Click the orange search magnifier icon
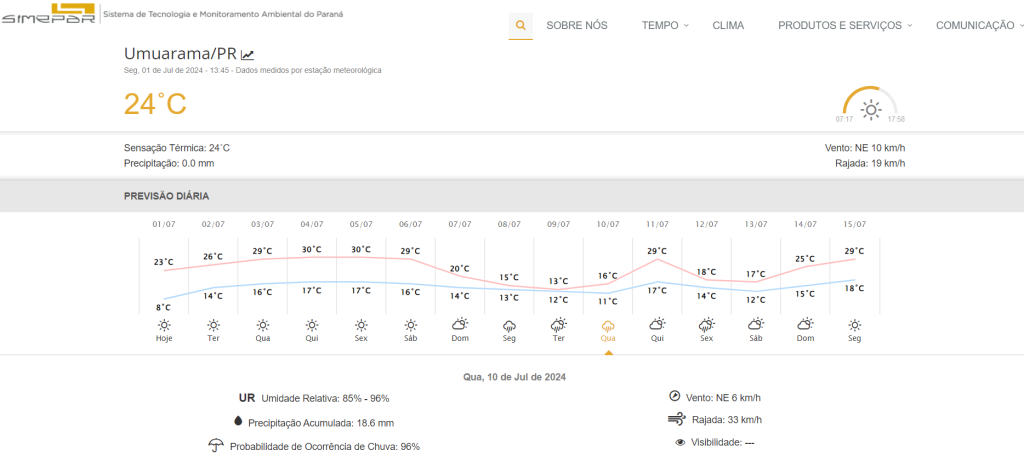Image resolution: width=1024 pixels, height=467 pixels. coord(520,26)
